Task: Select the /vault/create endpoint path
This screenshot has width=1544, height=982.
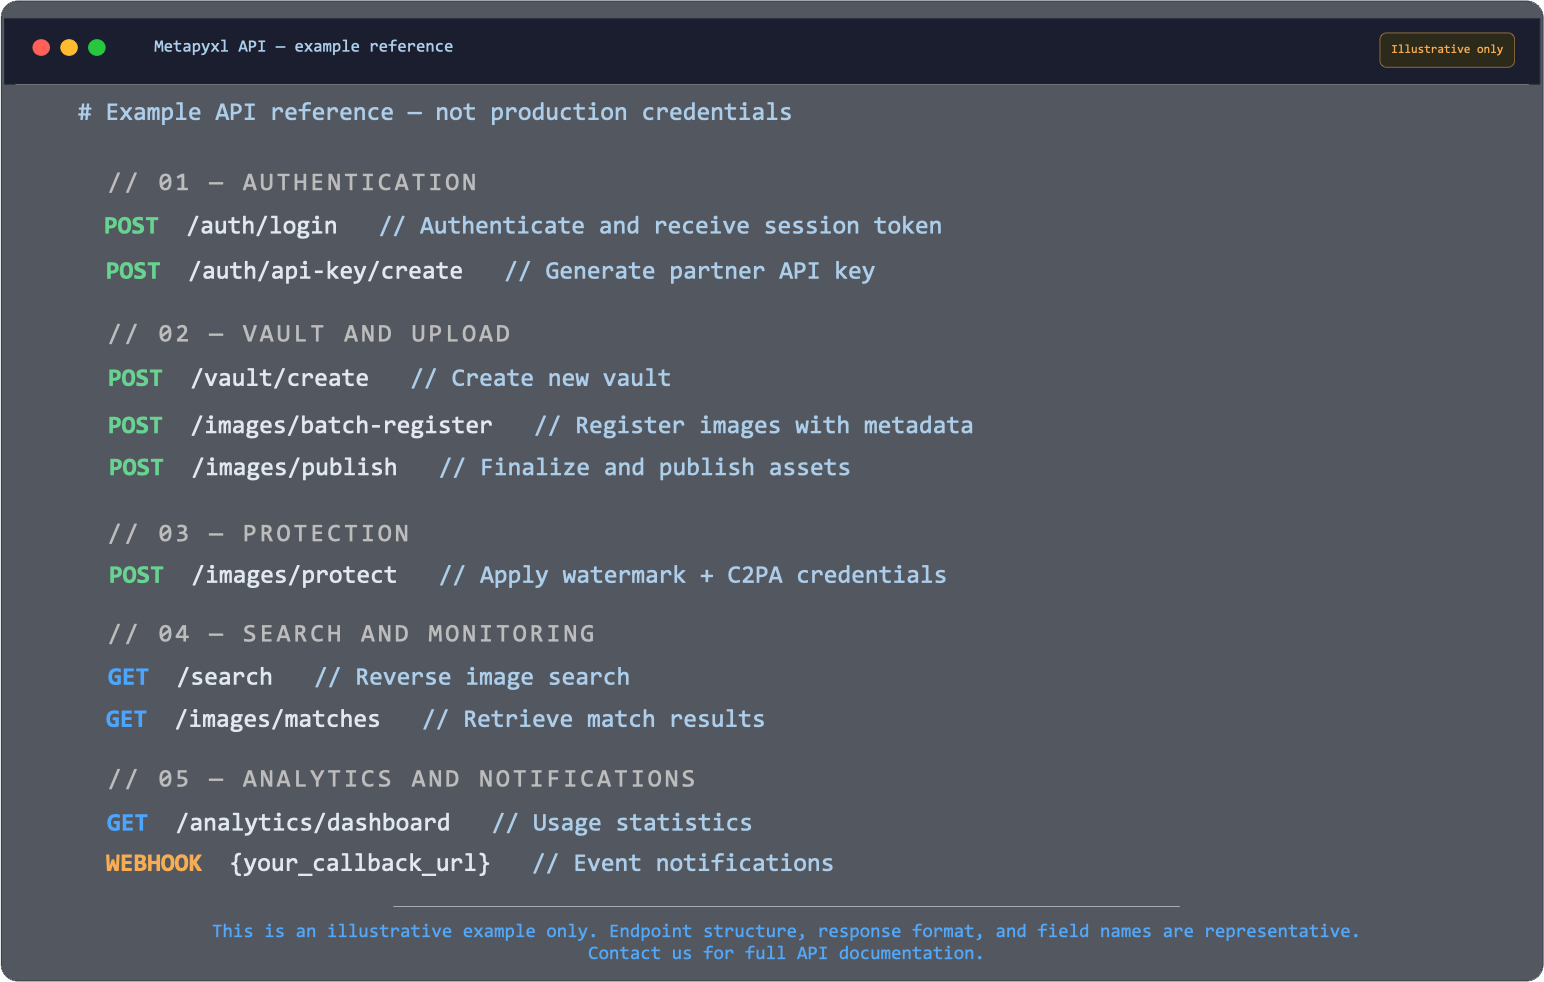Action: [280, 378]
